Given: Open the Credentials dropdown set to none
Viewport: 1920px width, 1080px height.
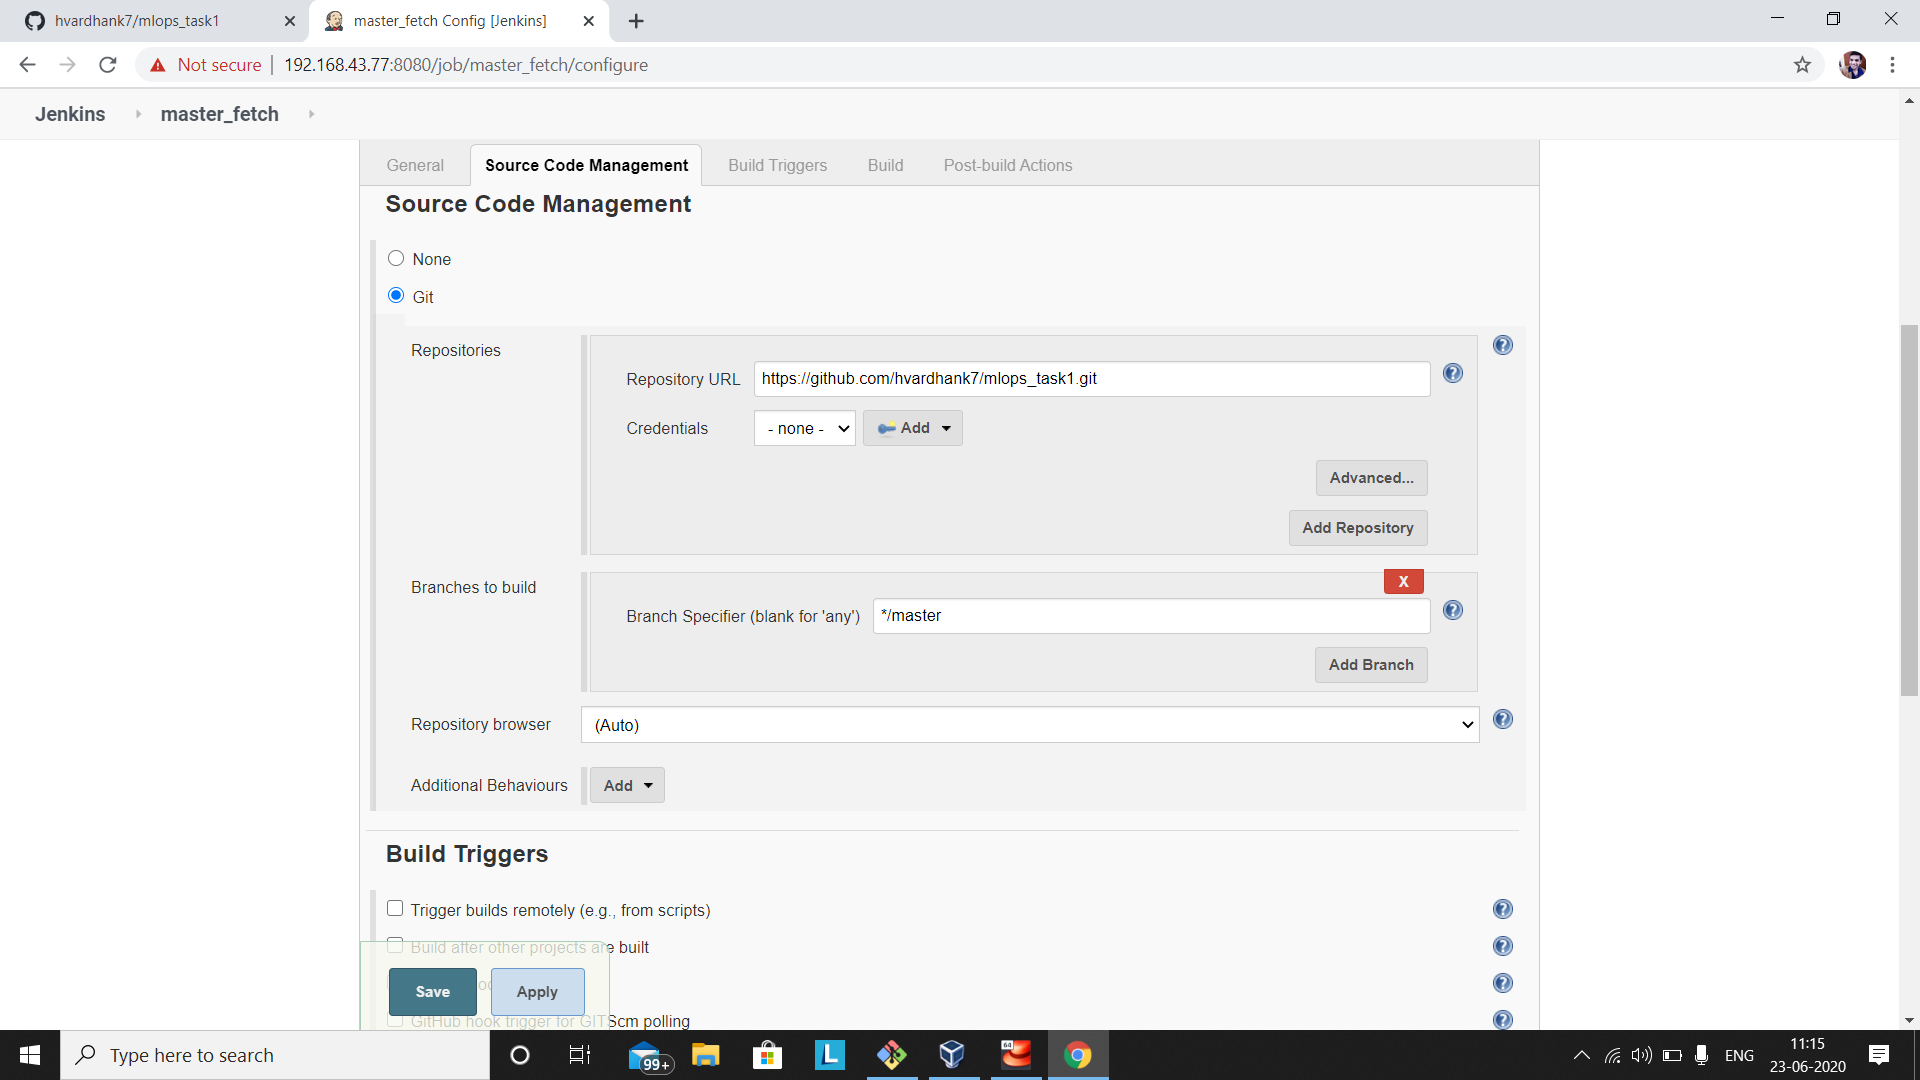Looking at the screenshot, I should (x=804, y=427).
